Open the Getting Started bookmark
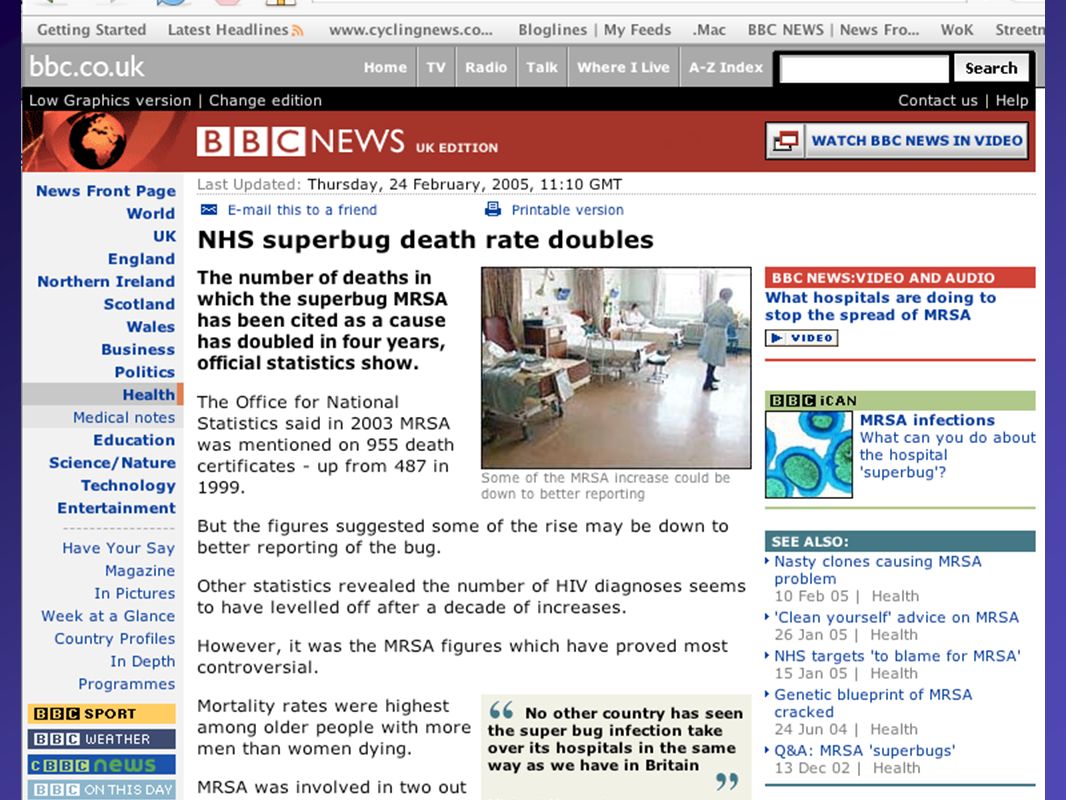The width and height of the screenshot is (1066, 800). pyautogui.click(x=92, y=30)
